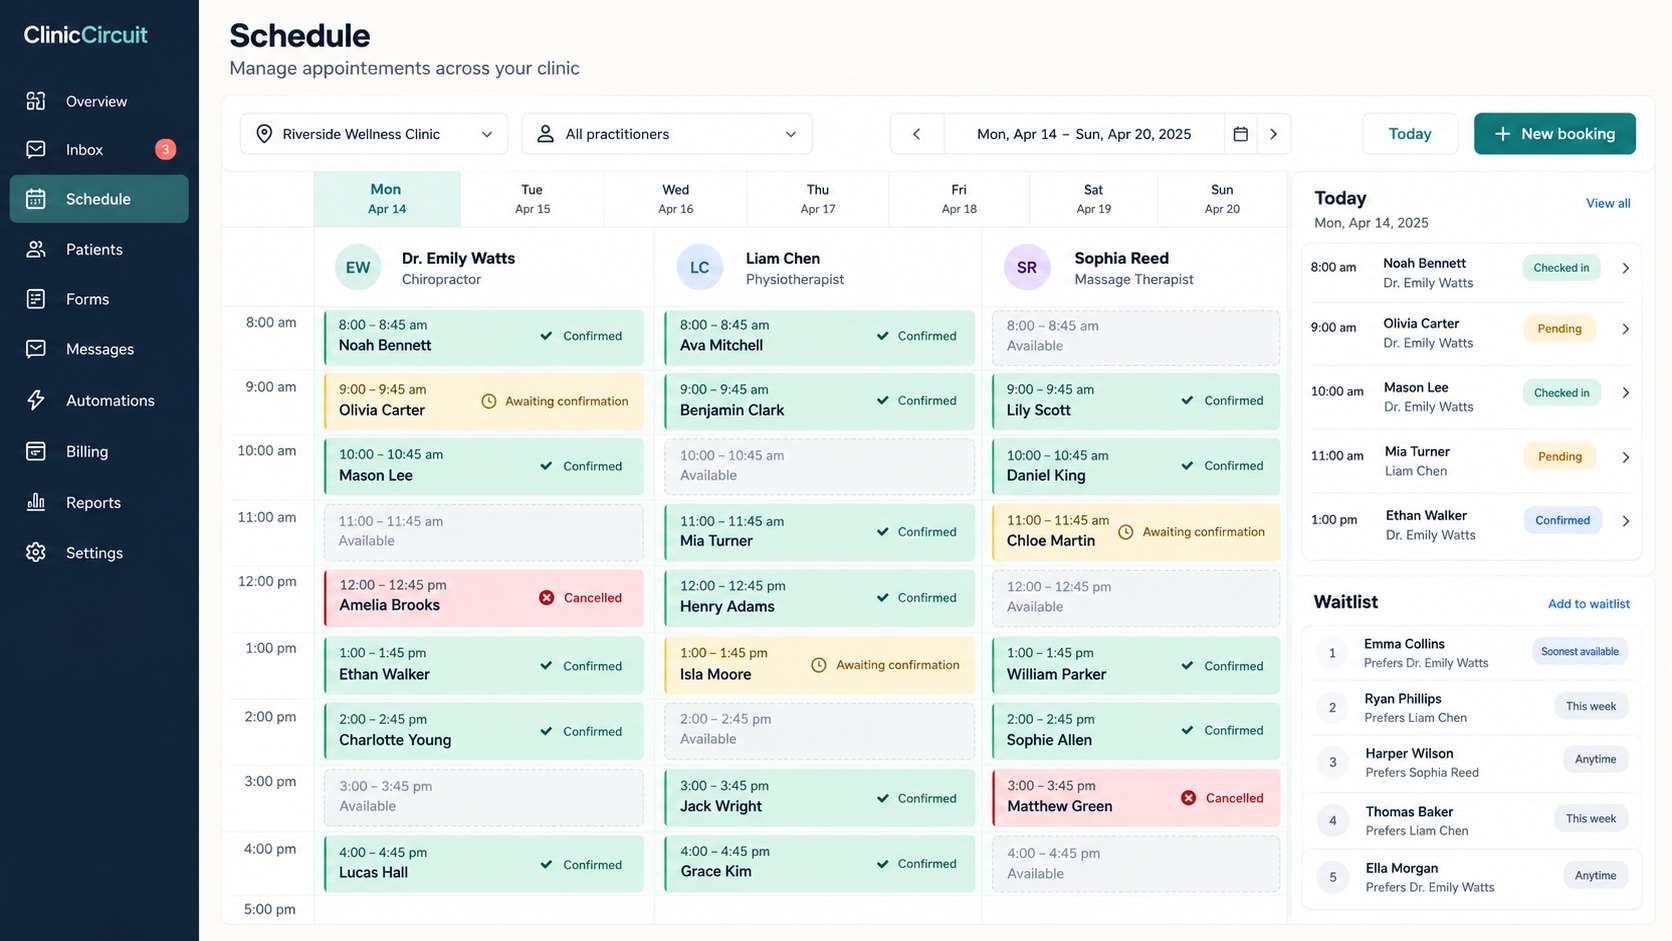Select the Thu Apr 17 day tab

(818, 199)
